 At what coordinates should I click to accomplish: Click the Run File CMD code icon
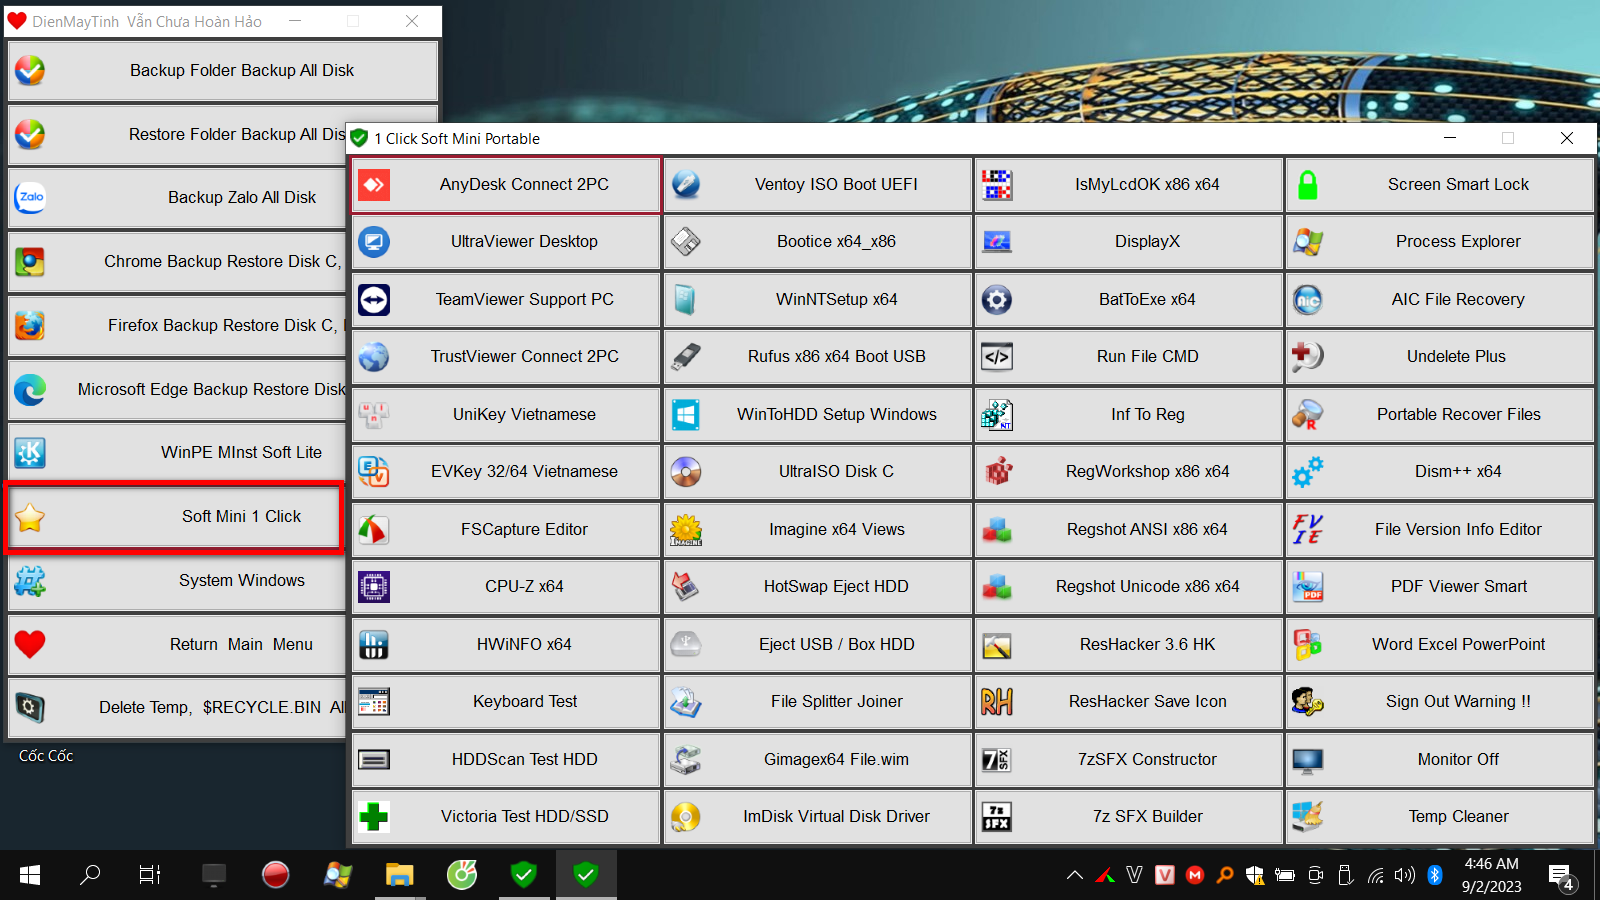[x=997, y=357]
